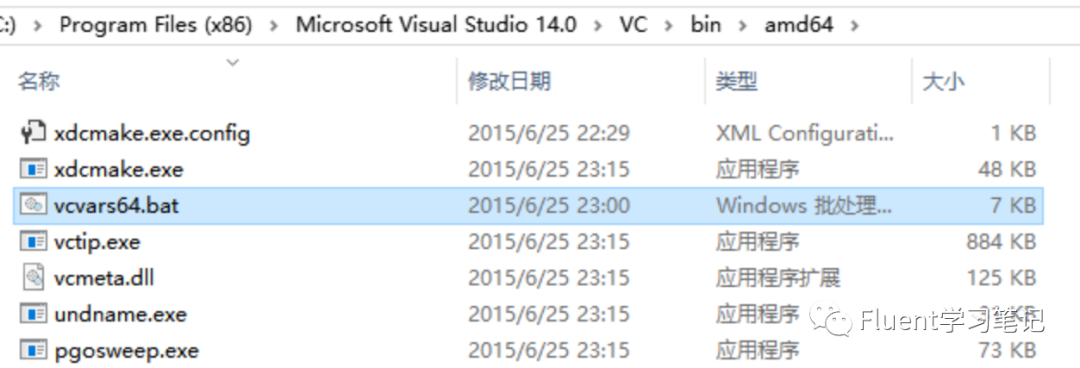1080x368 pixels.
Task: Go to the bin breadcrumb folder
Action: point(705,25)
